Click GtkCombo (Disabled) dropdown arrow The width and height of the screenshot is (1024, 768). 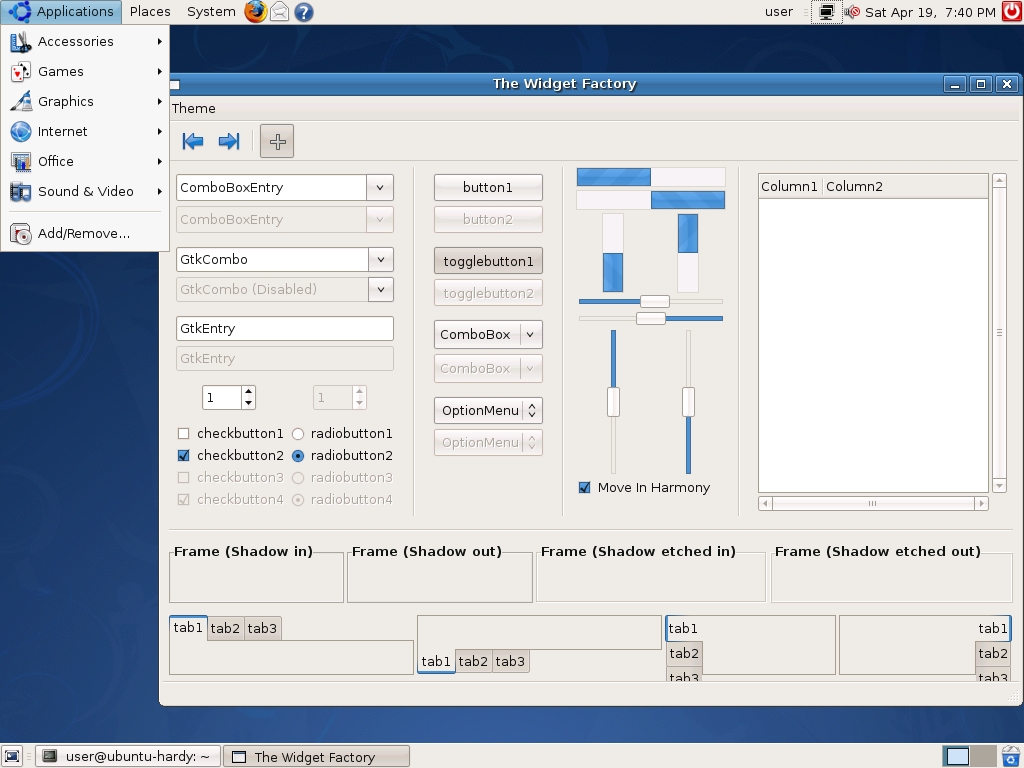[381, 289]
